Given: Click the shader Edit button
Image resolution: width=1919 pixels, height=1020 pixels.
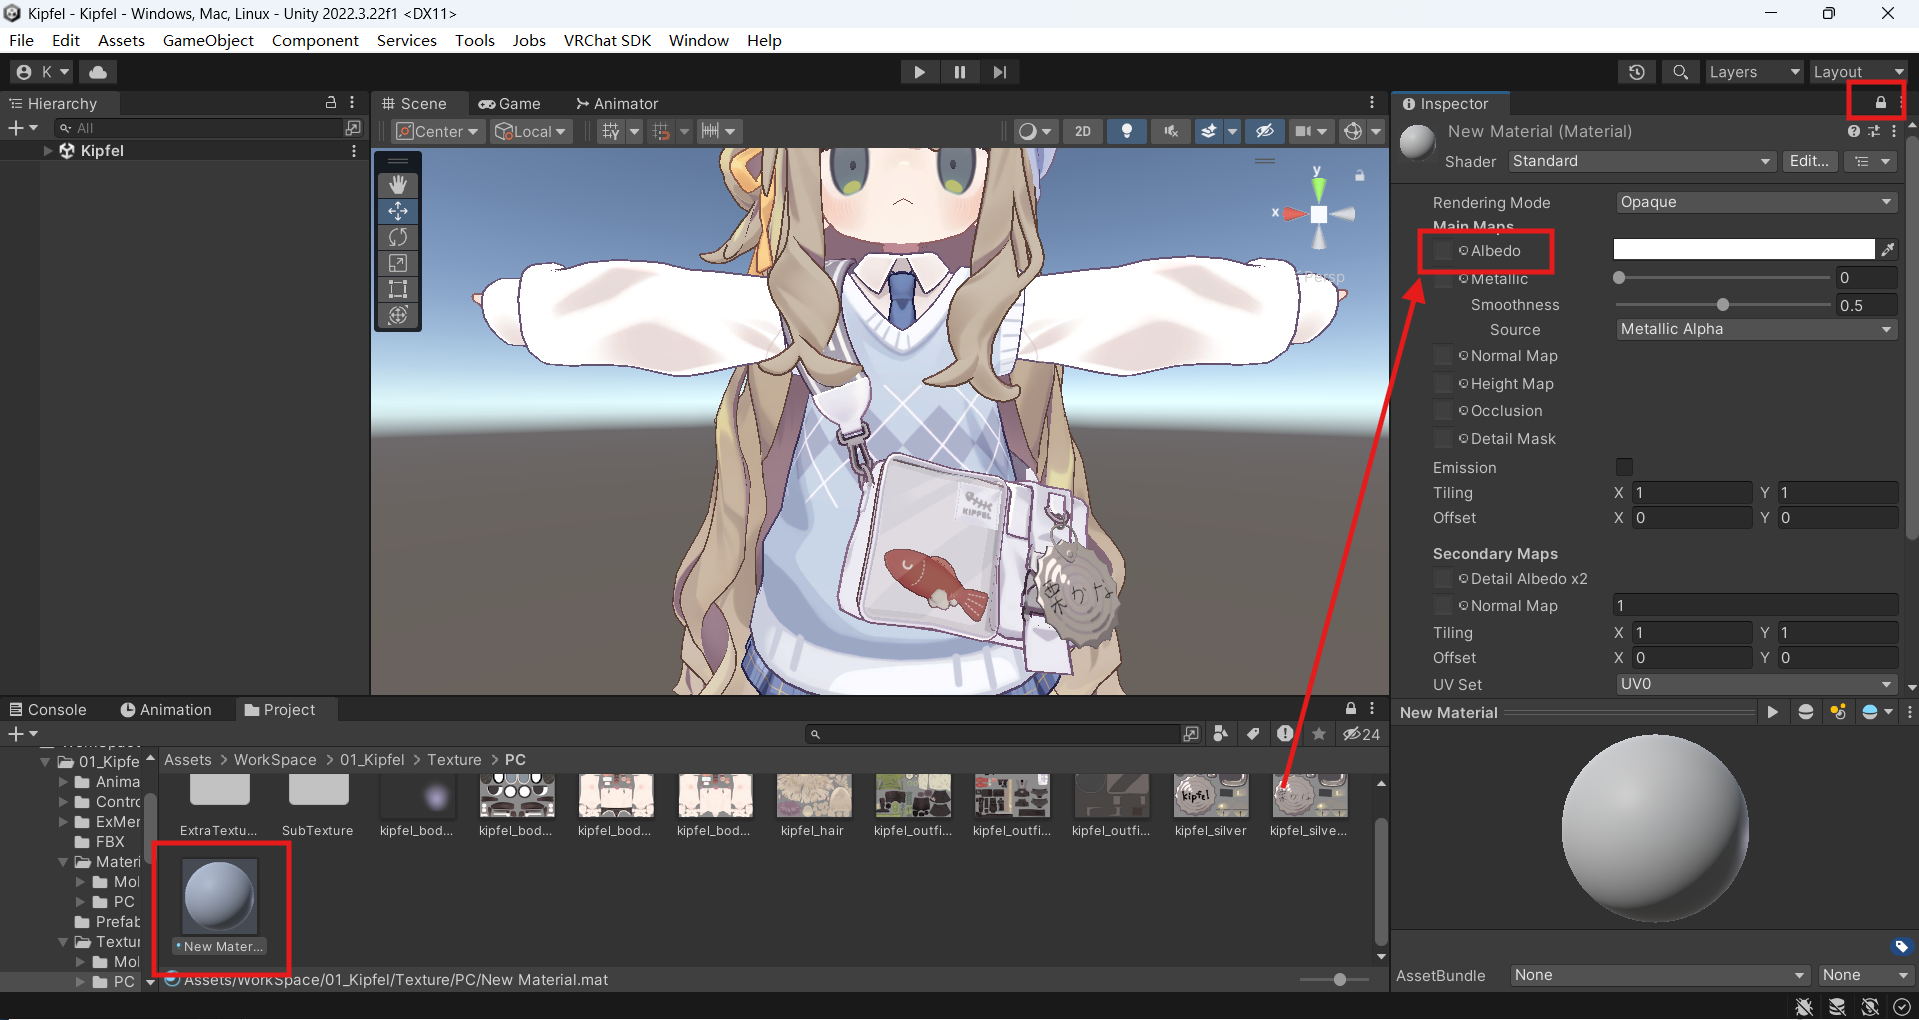Looking at the screenshot, I should [1809, 161].
